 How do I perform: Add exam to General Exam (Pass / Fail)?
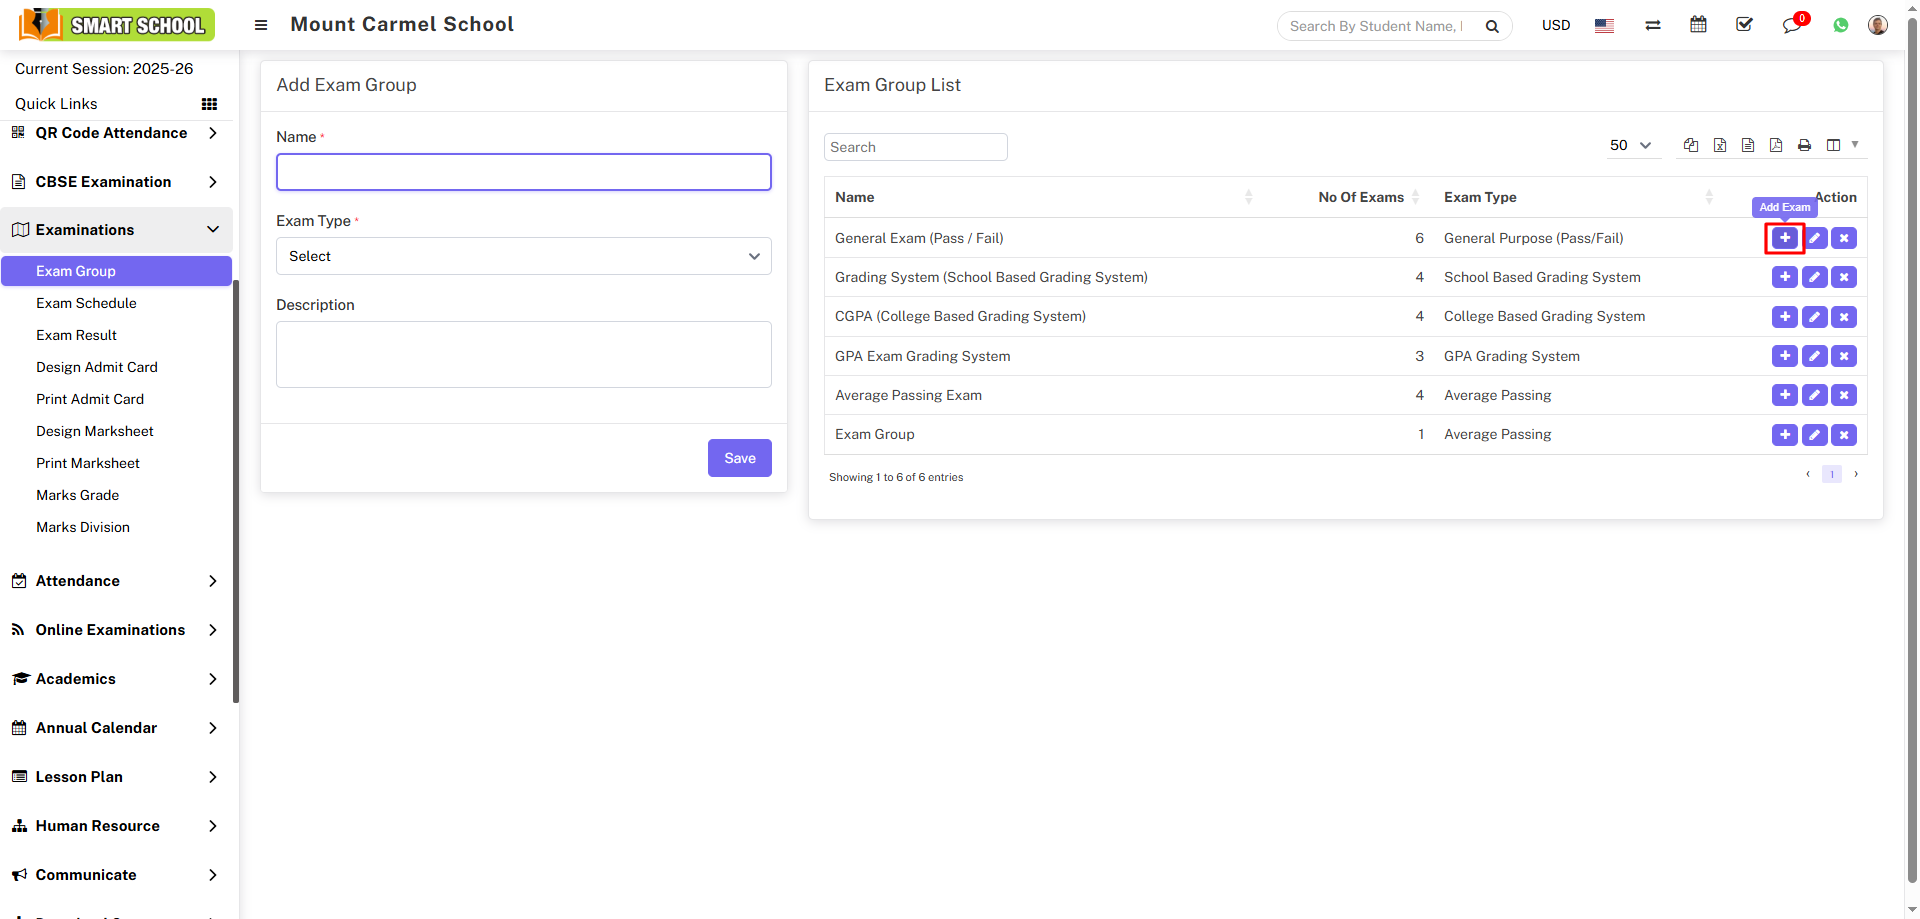coord(1784,238)
